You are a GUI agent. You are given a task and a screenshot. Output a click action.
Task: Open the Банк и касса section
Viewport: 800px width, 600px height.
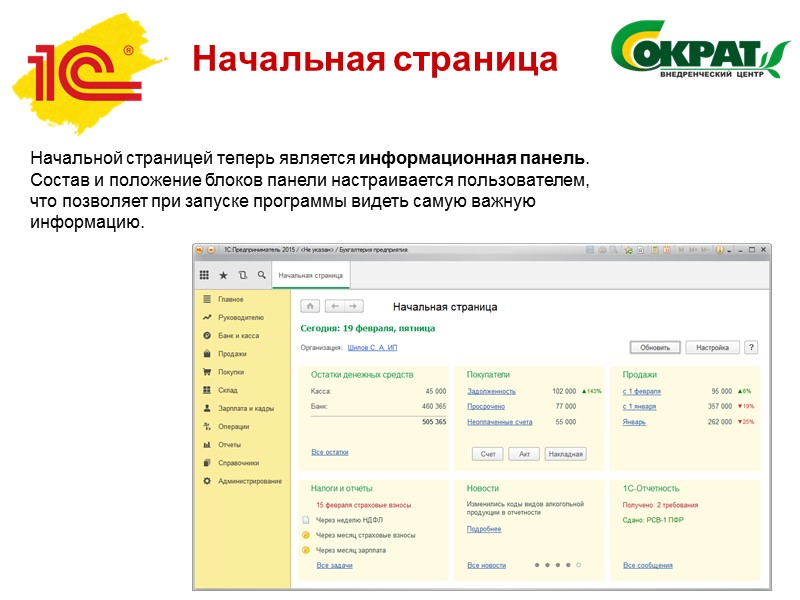coord(238,336)
